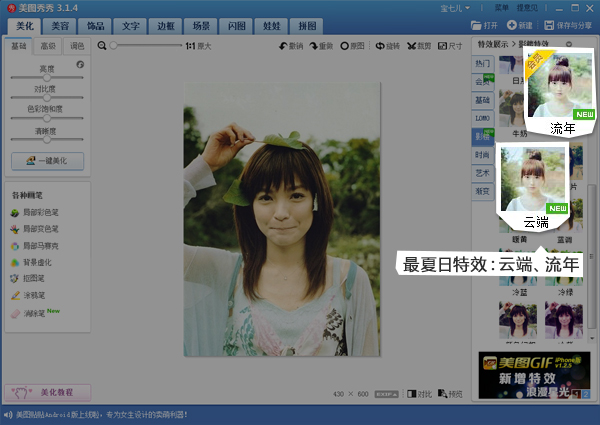Image resolution: width=600 pixels, height=425 pixels.
Task: Select the 抠图笔 cutout tool
Action: (x=28, y=278)
